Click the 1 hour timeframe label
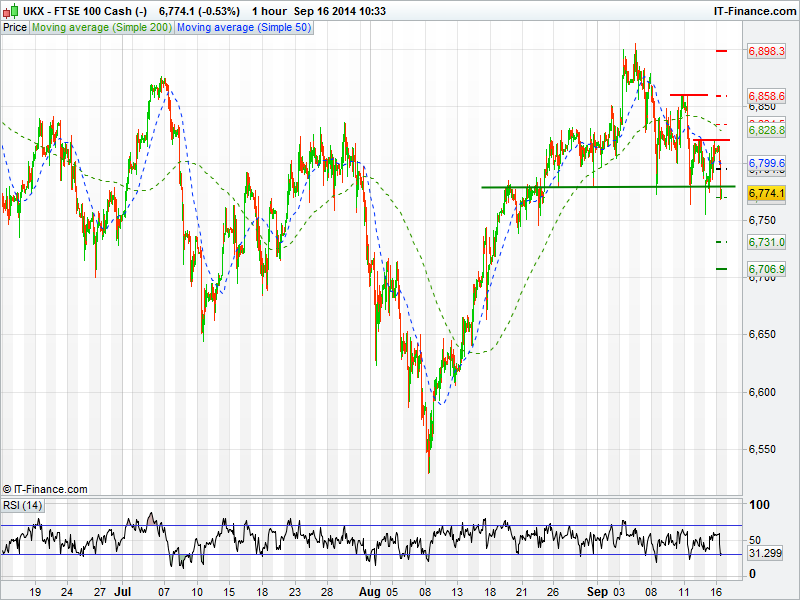This screenshot has width=800, height=600. pyautogui.click(x=269, y=11)
